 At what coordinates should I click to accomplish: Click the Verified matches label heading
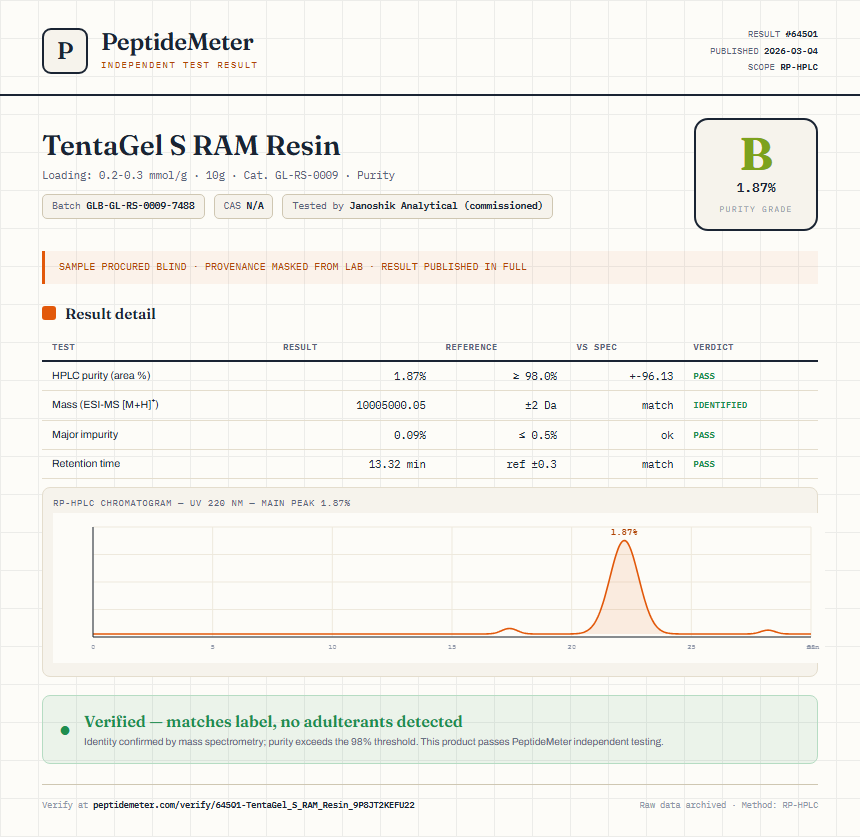coord(273,721)
